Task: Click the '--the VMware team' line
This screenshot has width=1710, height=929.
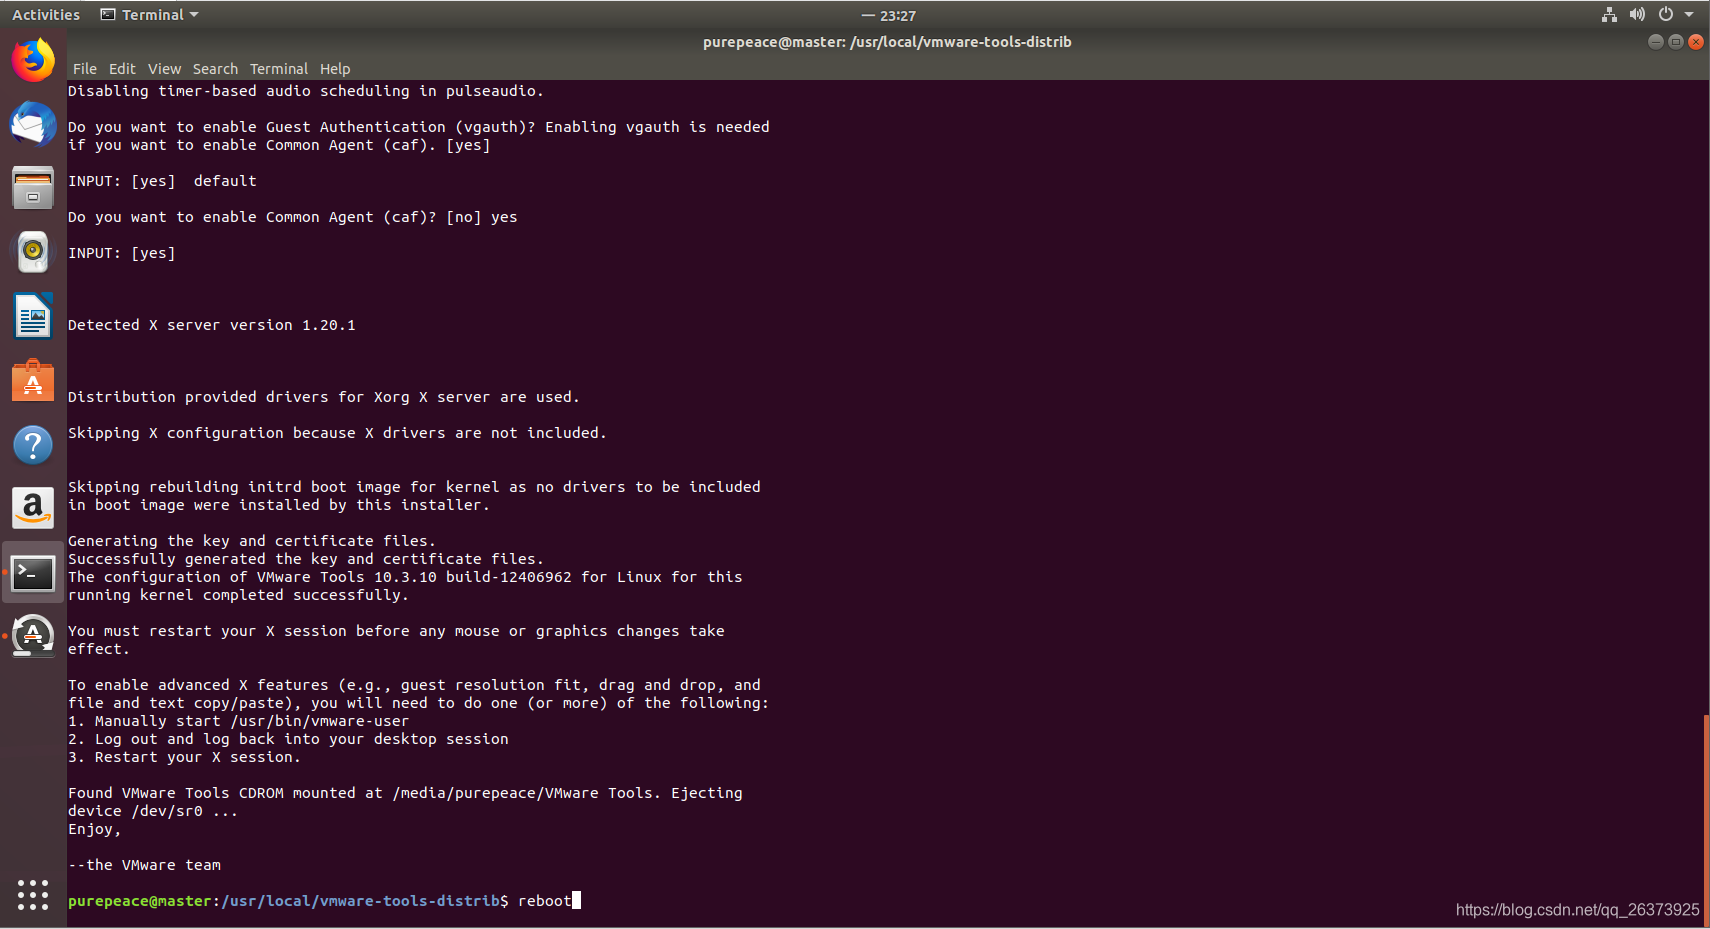Action: 145,865
